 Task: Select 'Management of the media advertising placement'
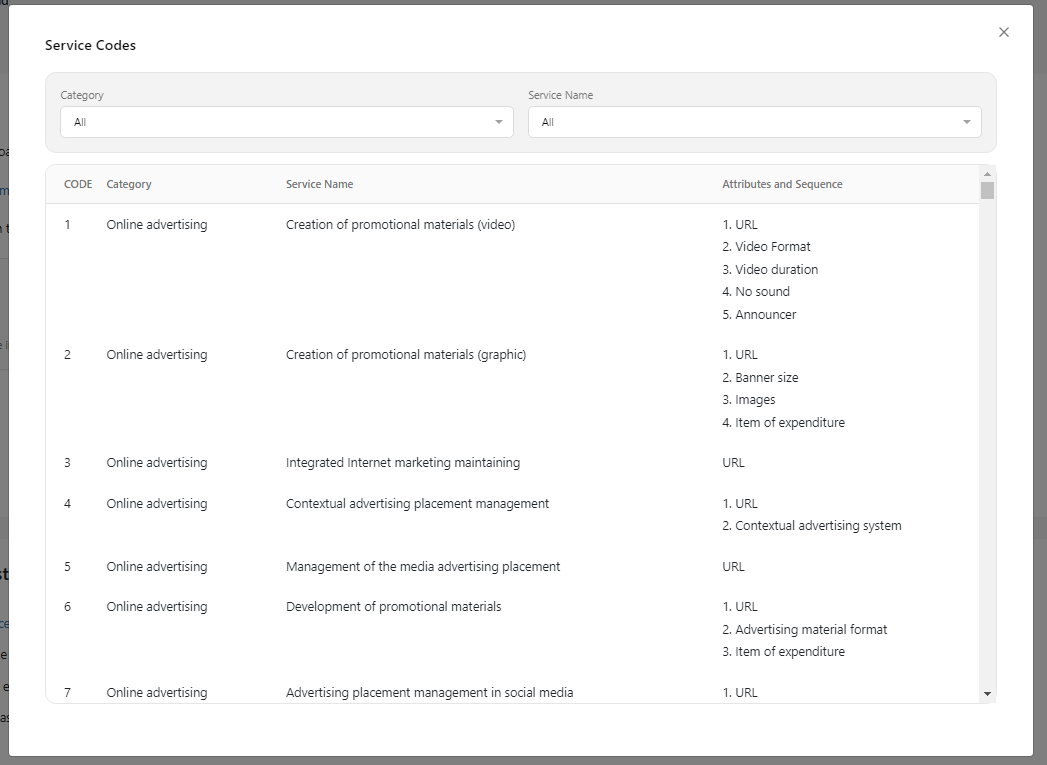pos(423,567)
